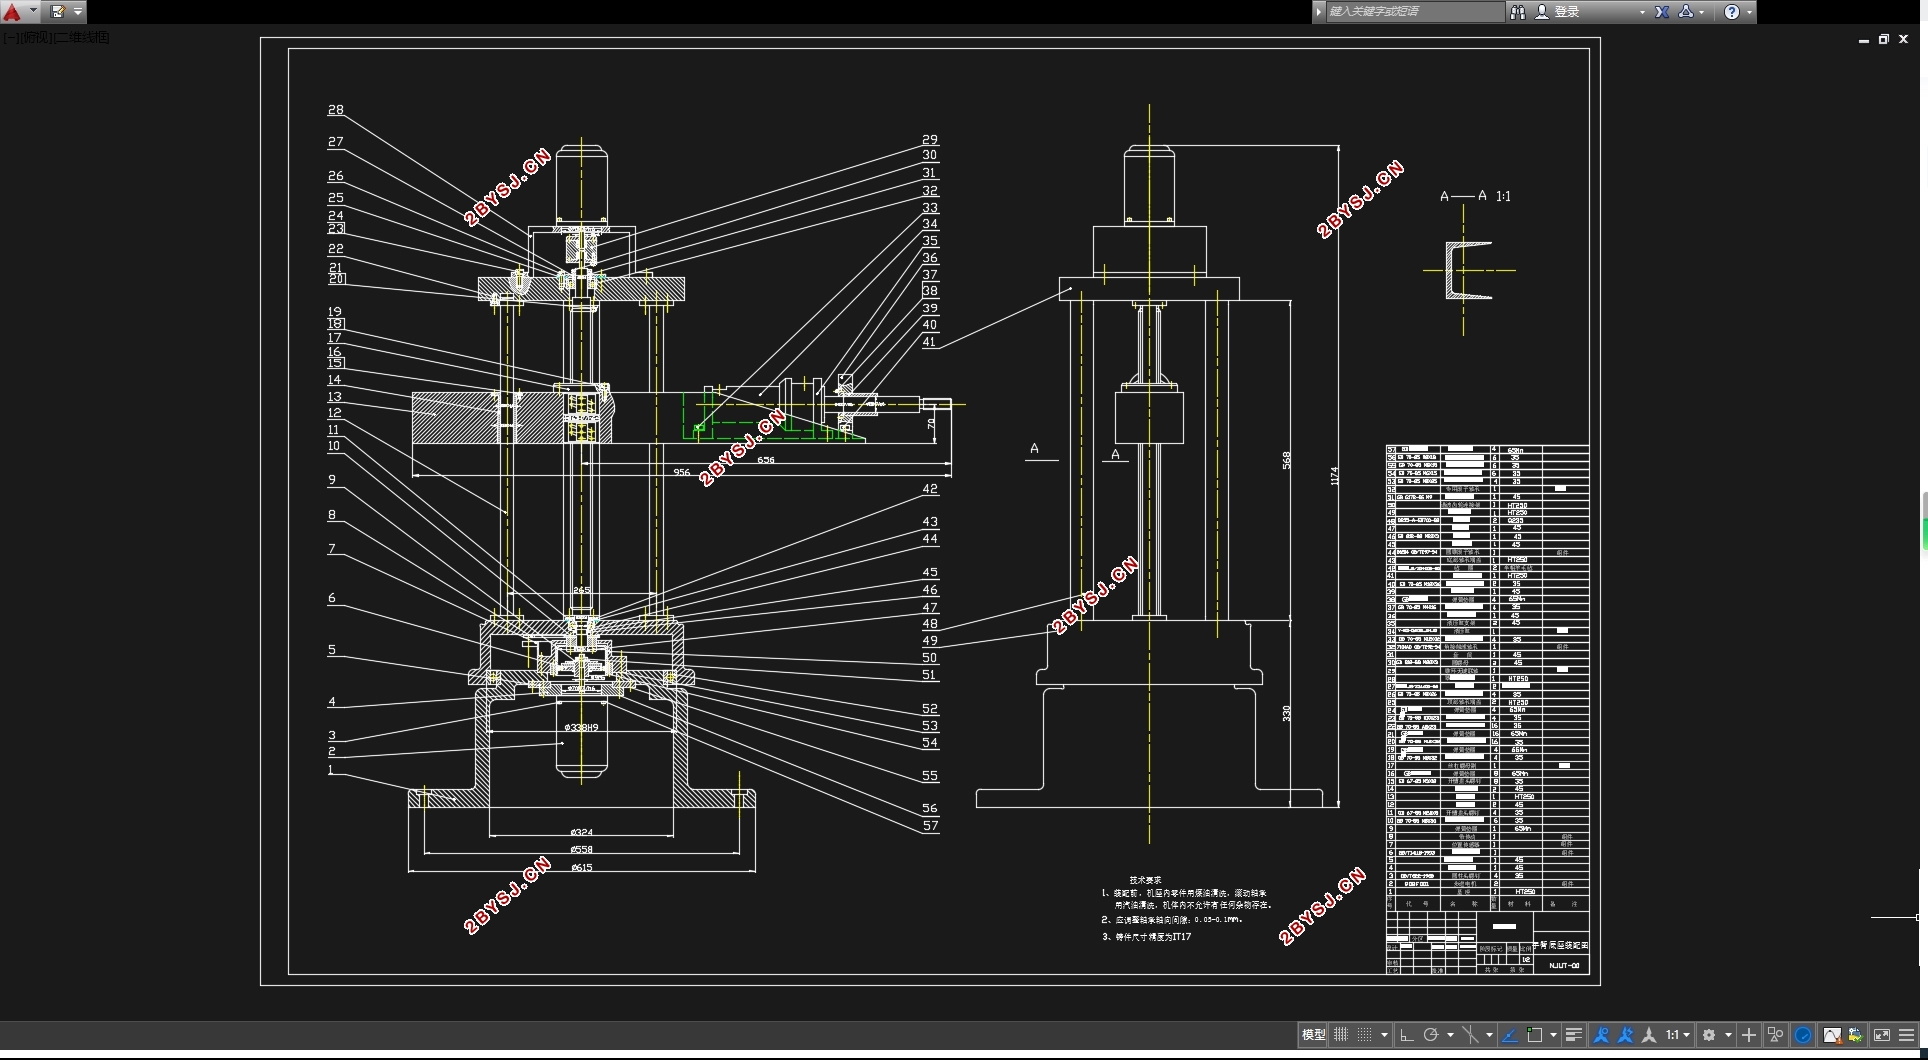Open the workspace switching gear icon
Image resolution: width=1928 pixels, height=1060 pixels.
tap(1710, 1035)
